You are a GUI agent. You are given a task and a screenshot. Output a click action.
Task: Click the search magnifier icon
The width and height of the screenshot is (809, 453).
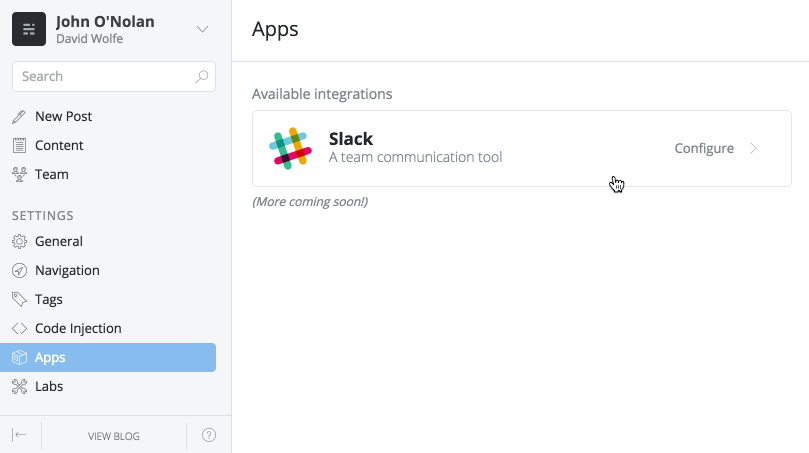coord(202,76)
